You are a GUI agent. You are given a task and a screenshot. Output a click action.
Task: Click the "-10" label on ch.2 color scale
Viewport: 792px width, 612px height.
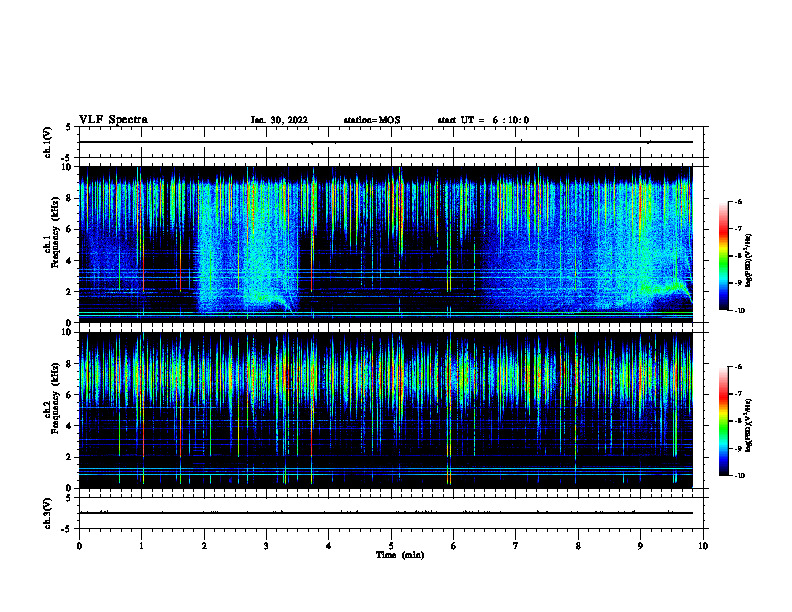click(739, 476)
